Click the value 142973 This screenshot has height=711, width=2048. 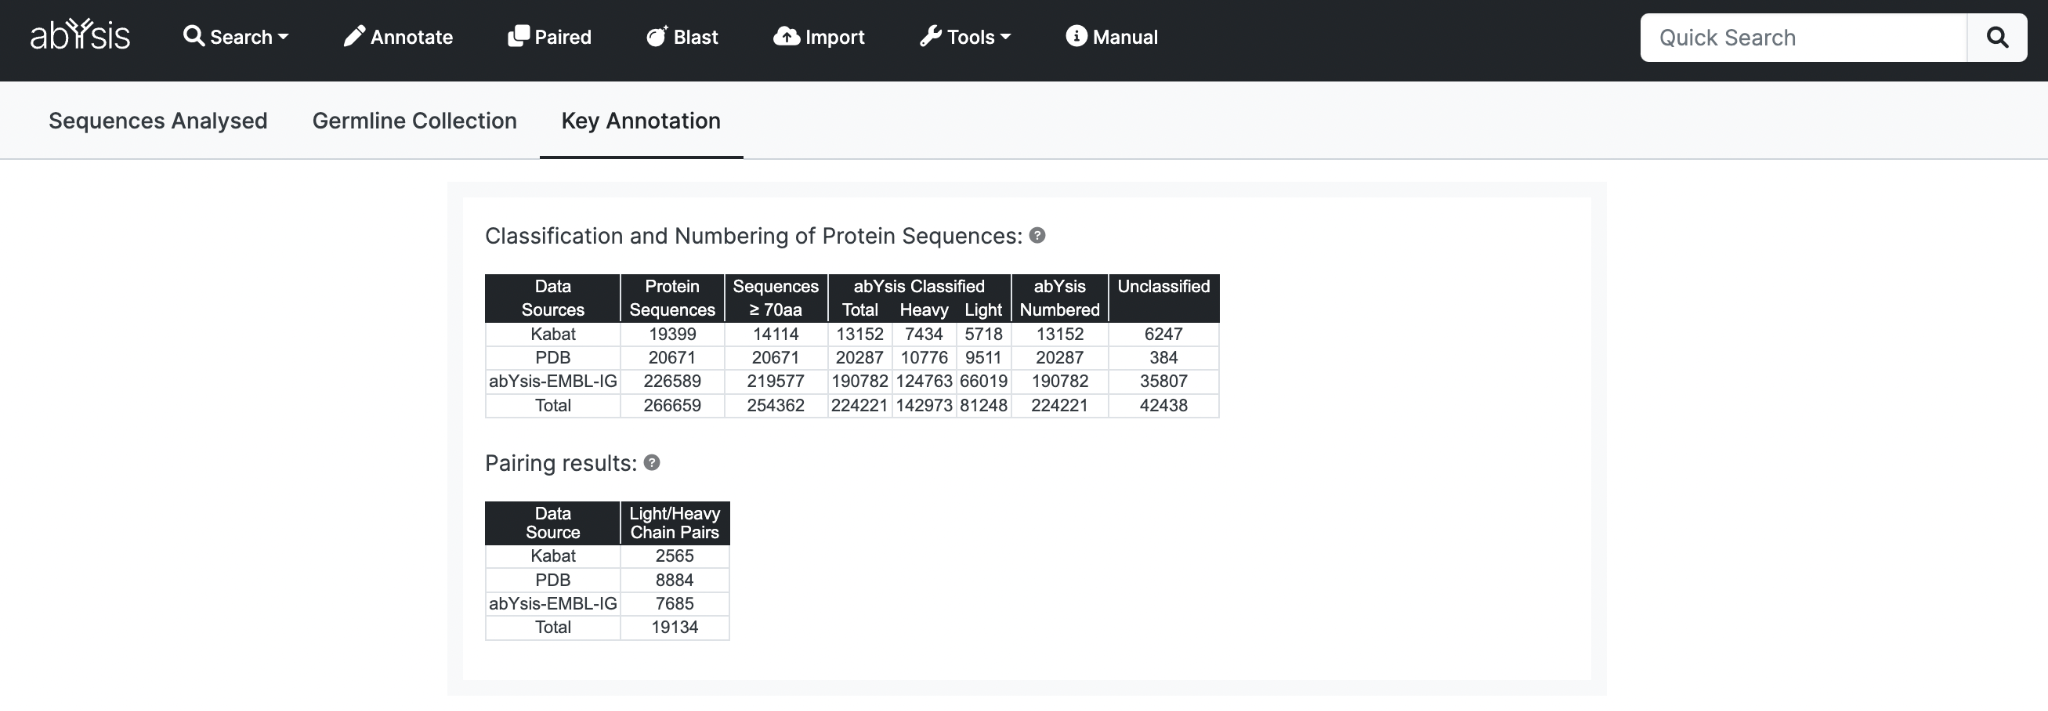[x=924, y=405]
